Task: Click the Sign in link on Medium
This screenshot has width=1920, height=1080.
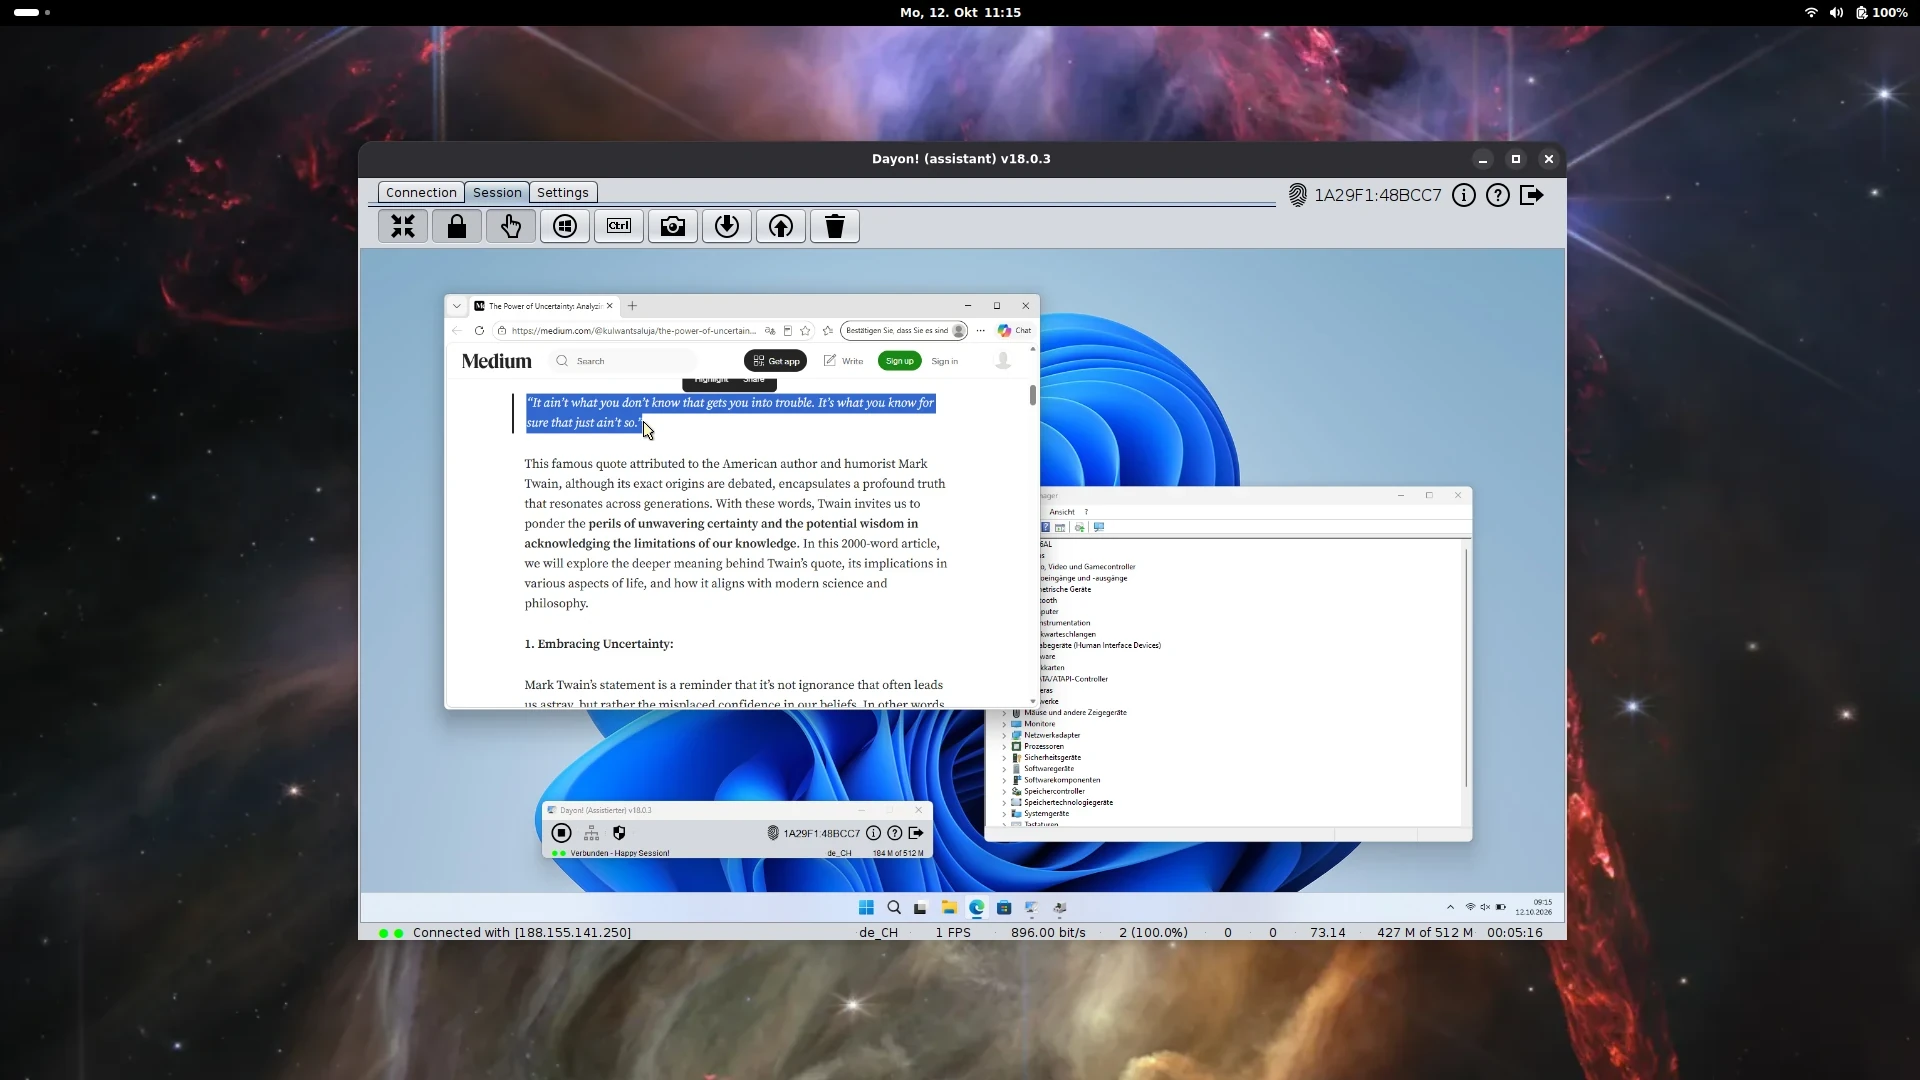Action: click(945, 362)
